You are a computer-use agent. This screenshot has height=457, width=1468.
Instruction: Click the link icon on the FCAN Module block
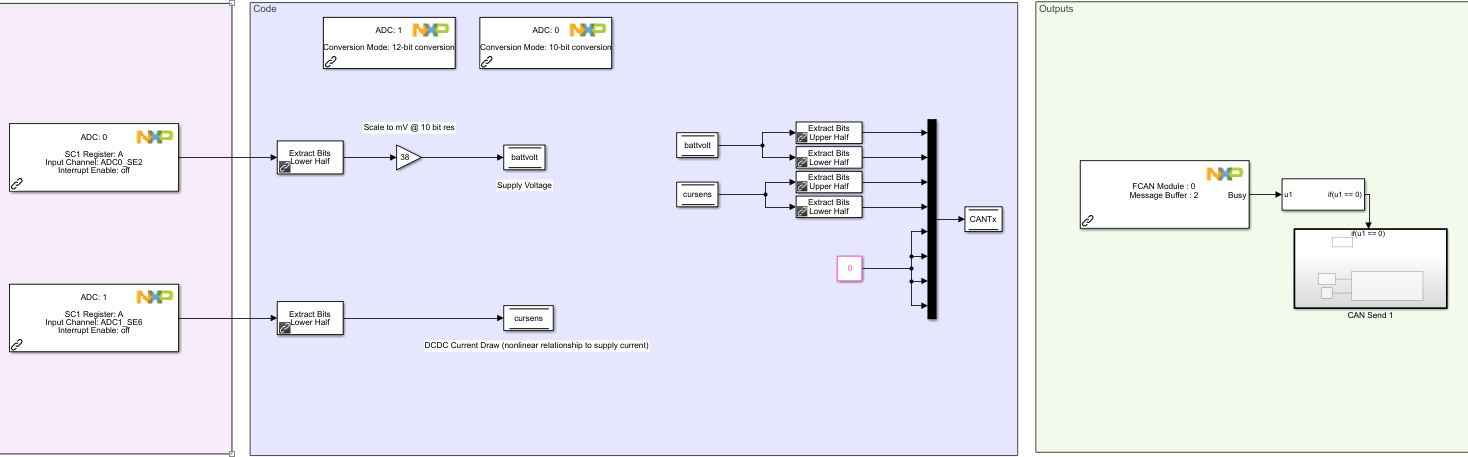(1088, 221)
